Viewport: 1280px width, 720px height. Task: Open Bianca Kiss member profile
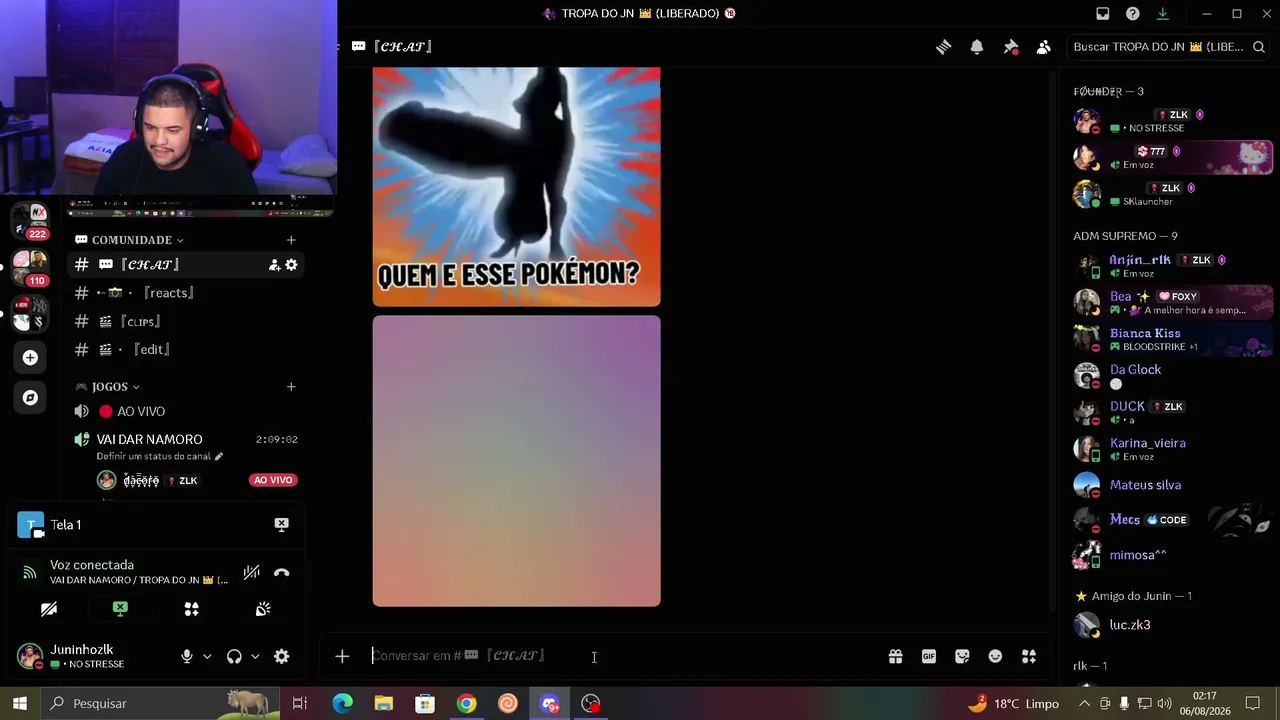point(1172,339)
